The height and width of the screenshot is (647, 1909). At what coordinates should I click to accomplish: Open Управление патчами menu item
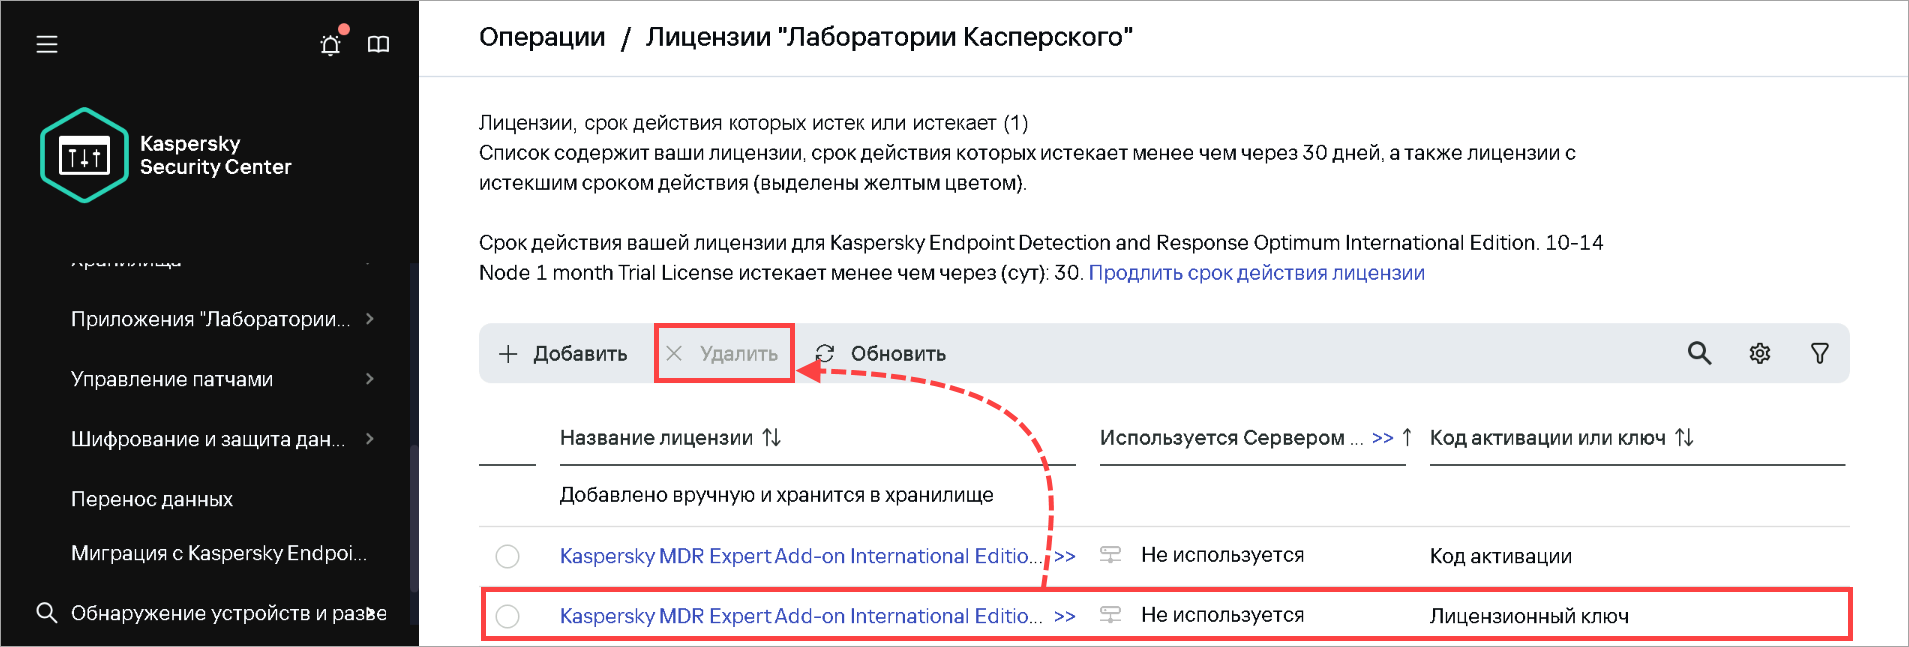click(x=172, y=379)
